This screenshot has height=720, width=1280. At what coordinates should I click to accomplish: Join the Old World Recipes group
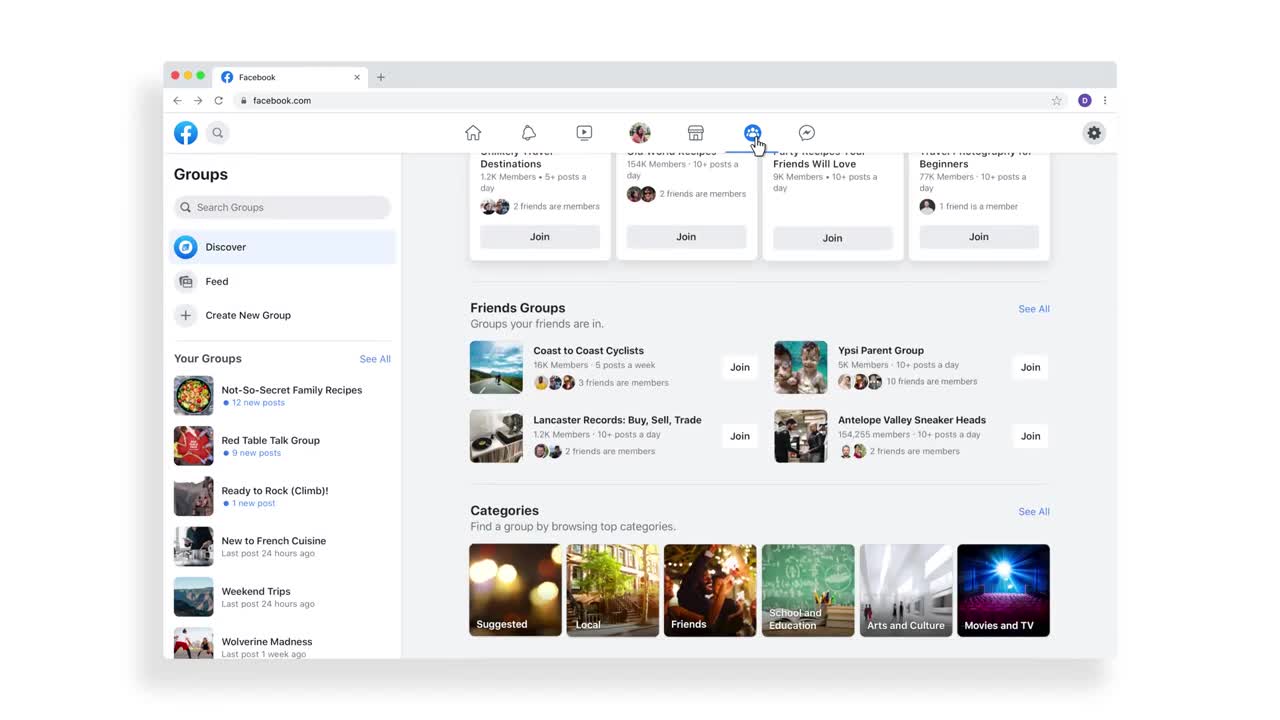pyautogui.click(x=686, y=237)
